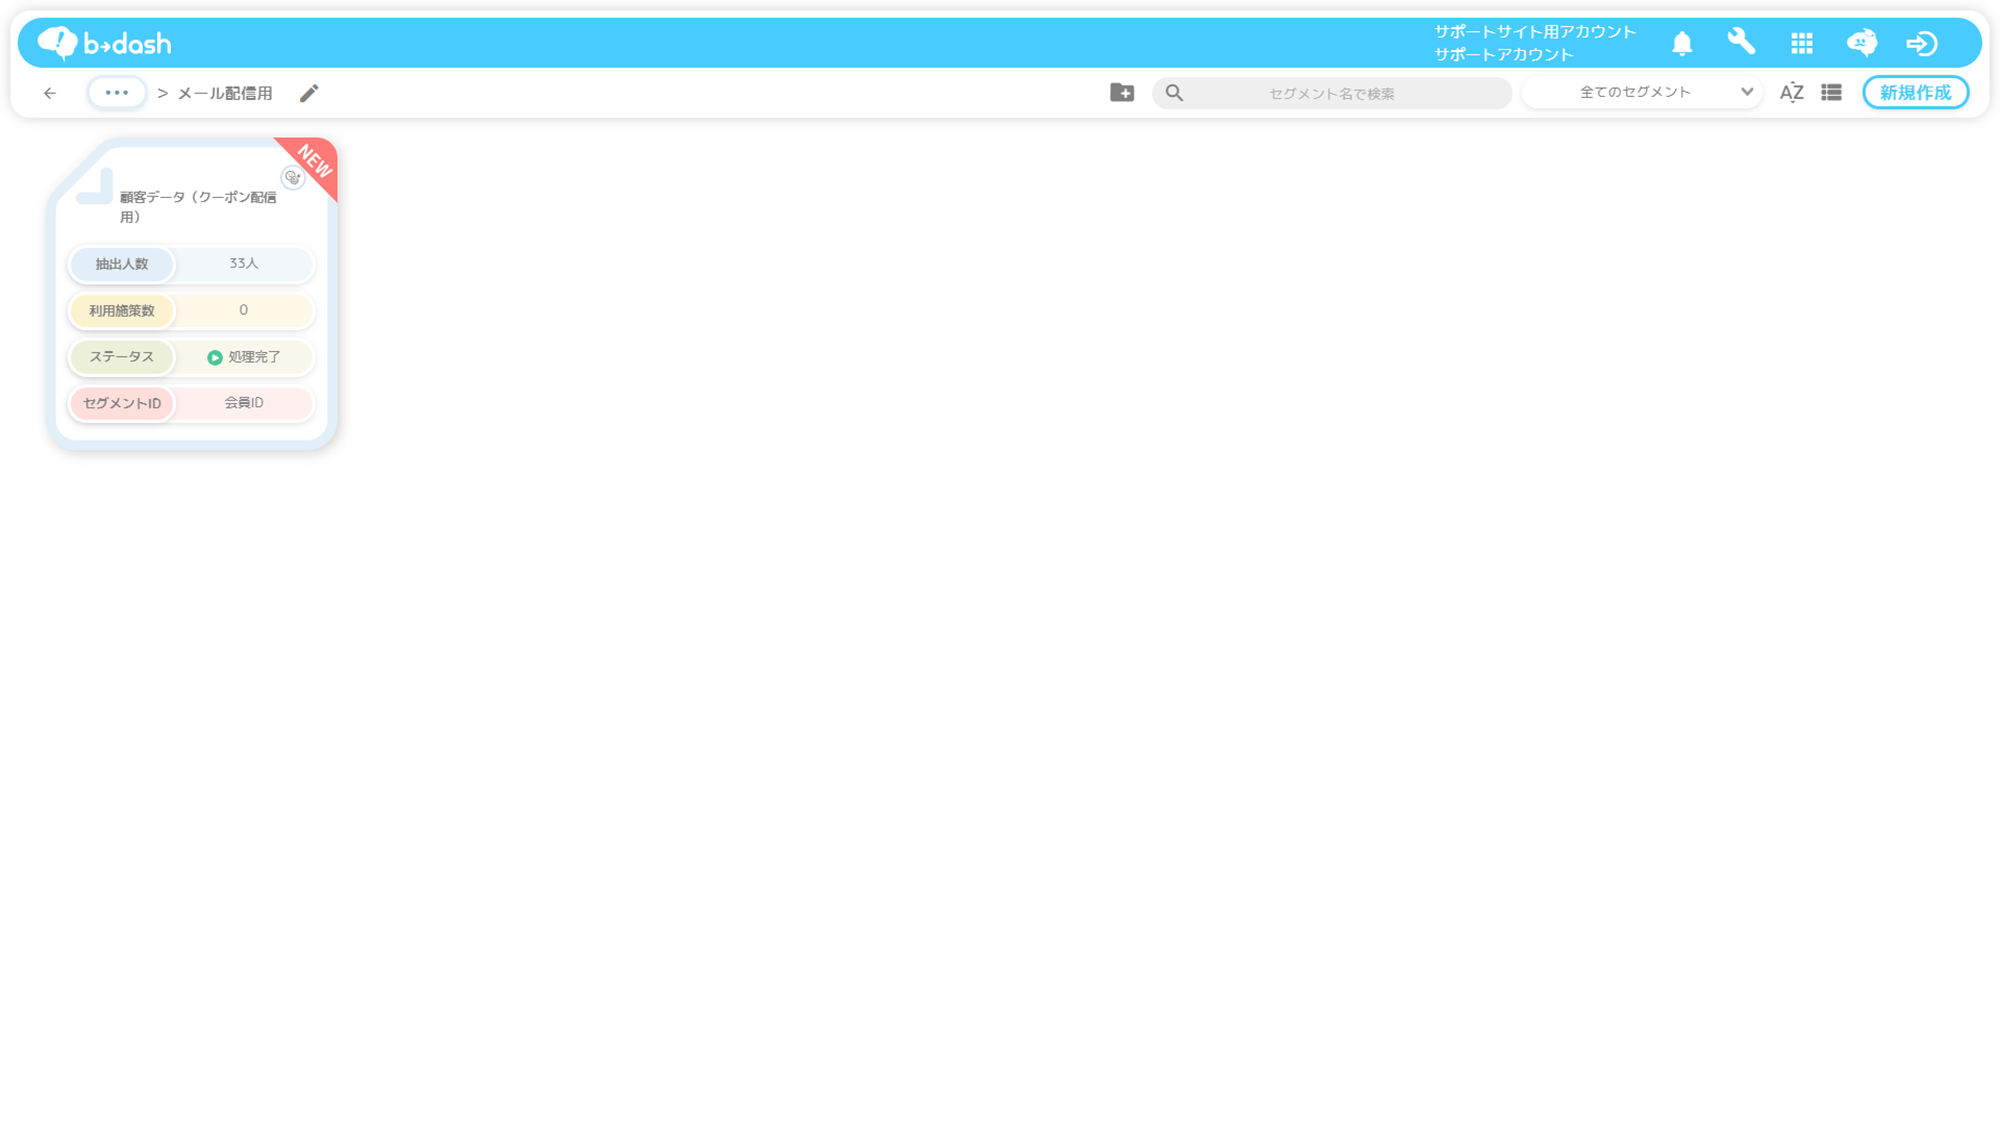Viewport: 2000px width, 1125px height.
Task: Click the 処理完了 status value
Action: coord(244,357)
